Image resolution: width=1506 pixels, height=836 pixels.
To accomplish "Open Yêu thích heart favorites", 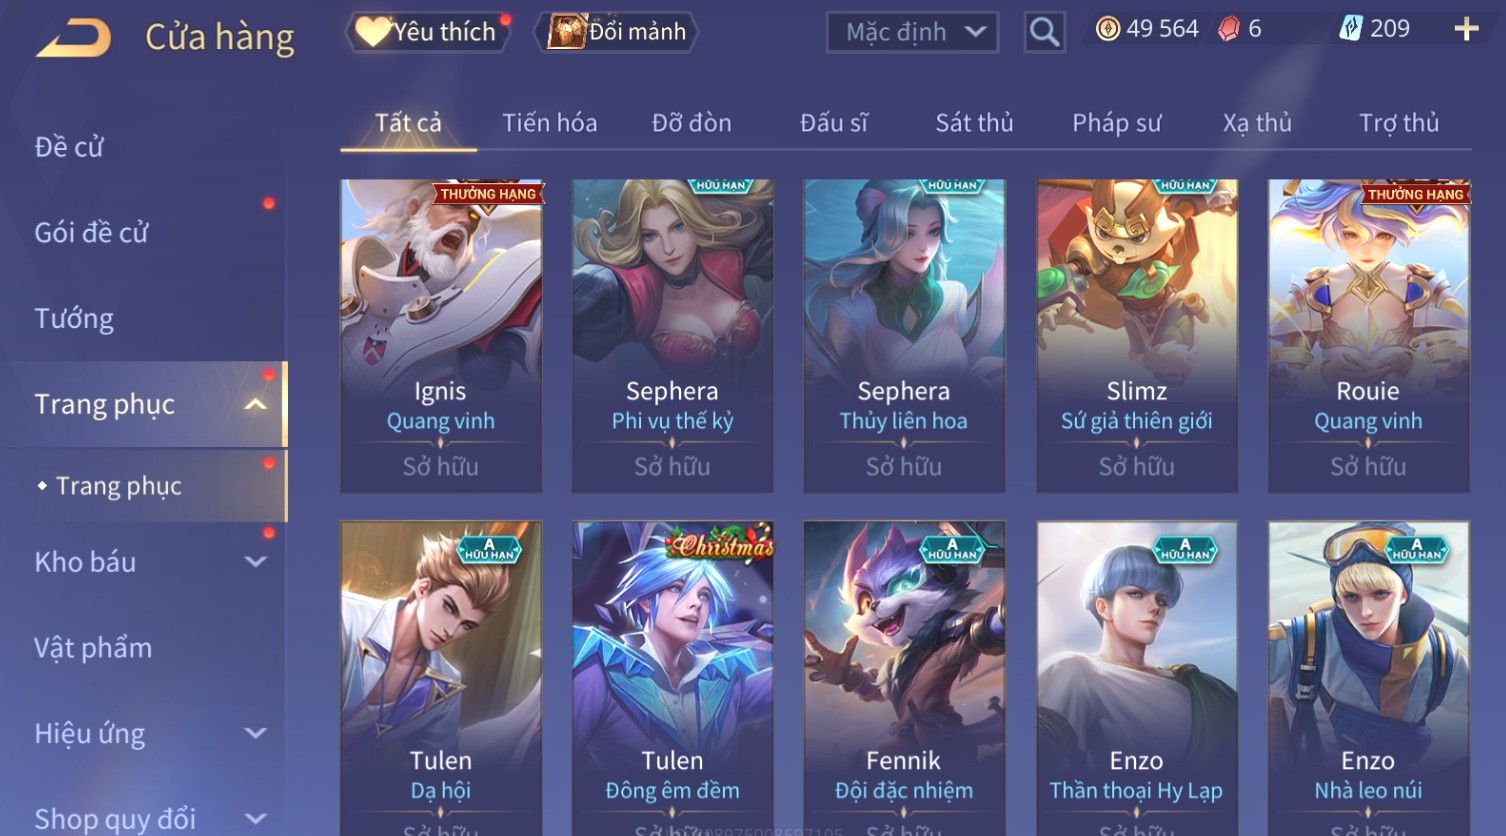I will point(429,32).
